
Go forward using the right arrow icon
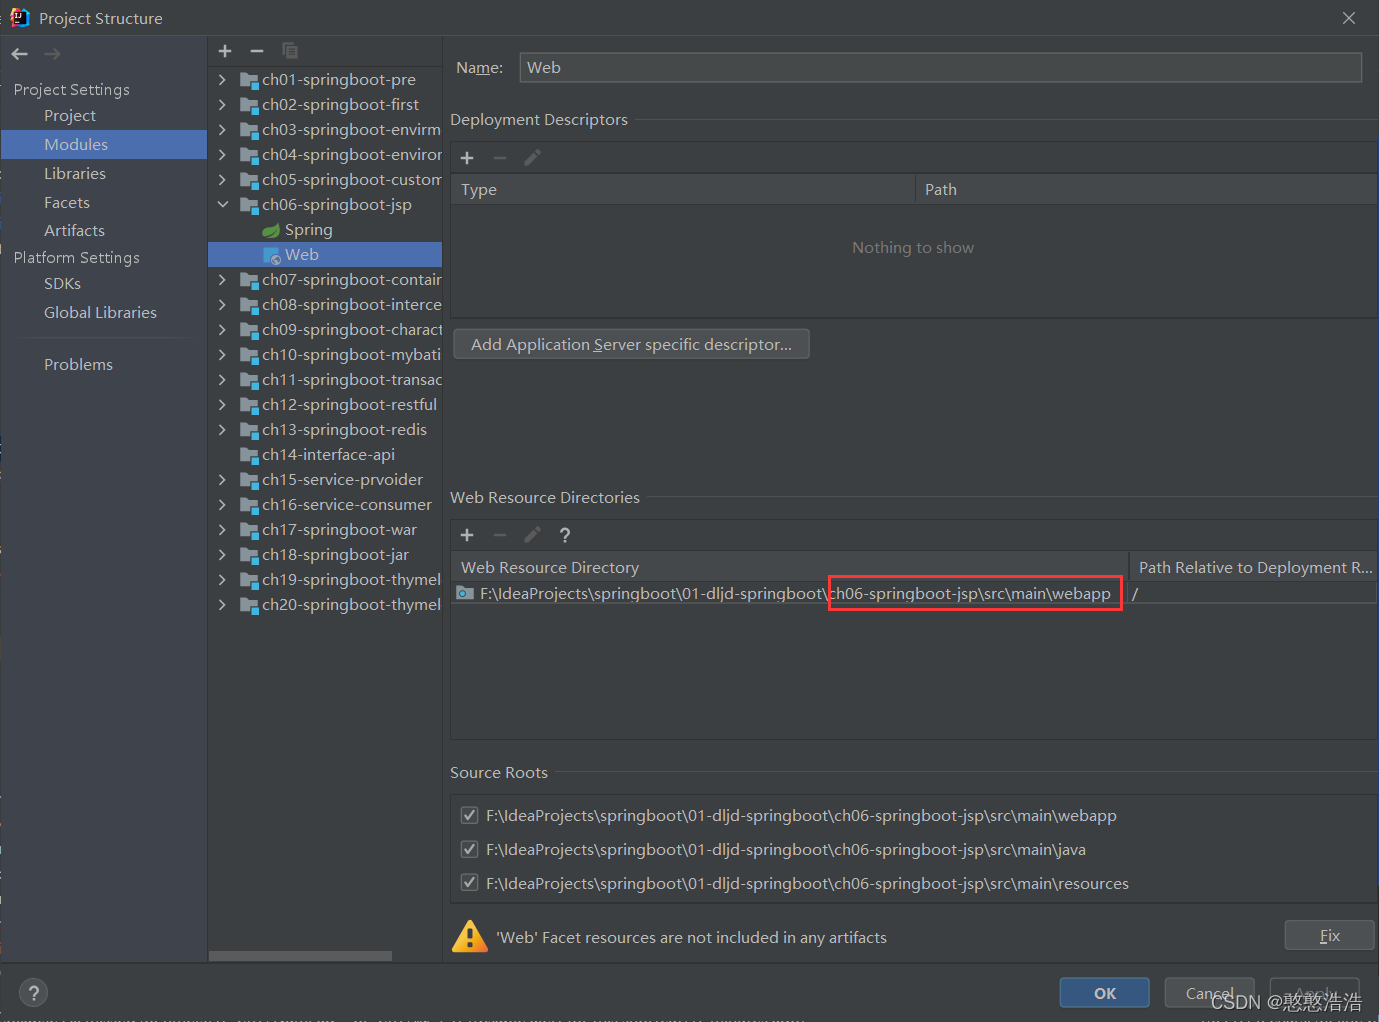click(52, 54)
